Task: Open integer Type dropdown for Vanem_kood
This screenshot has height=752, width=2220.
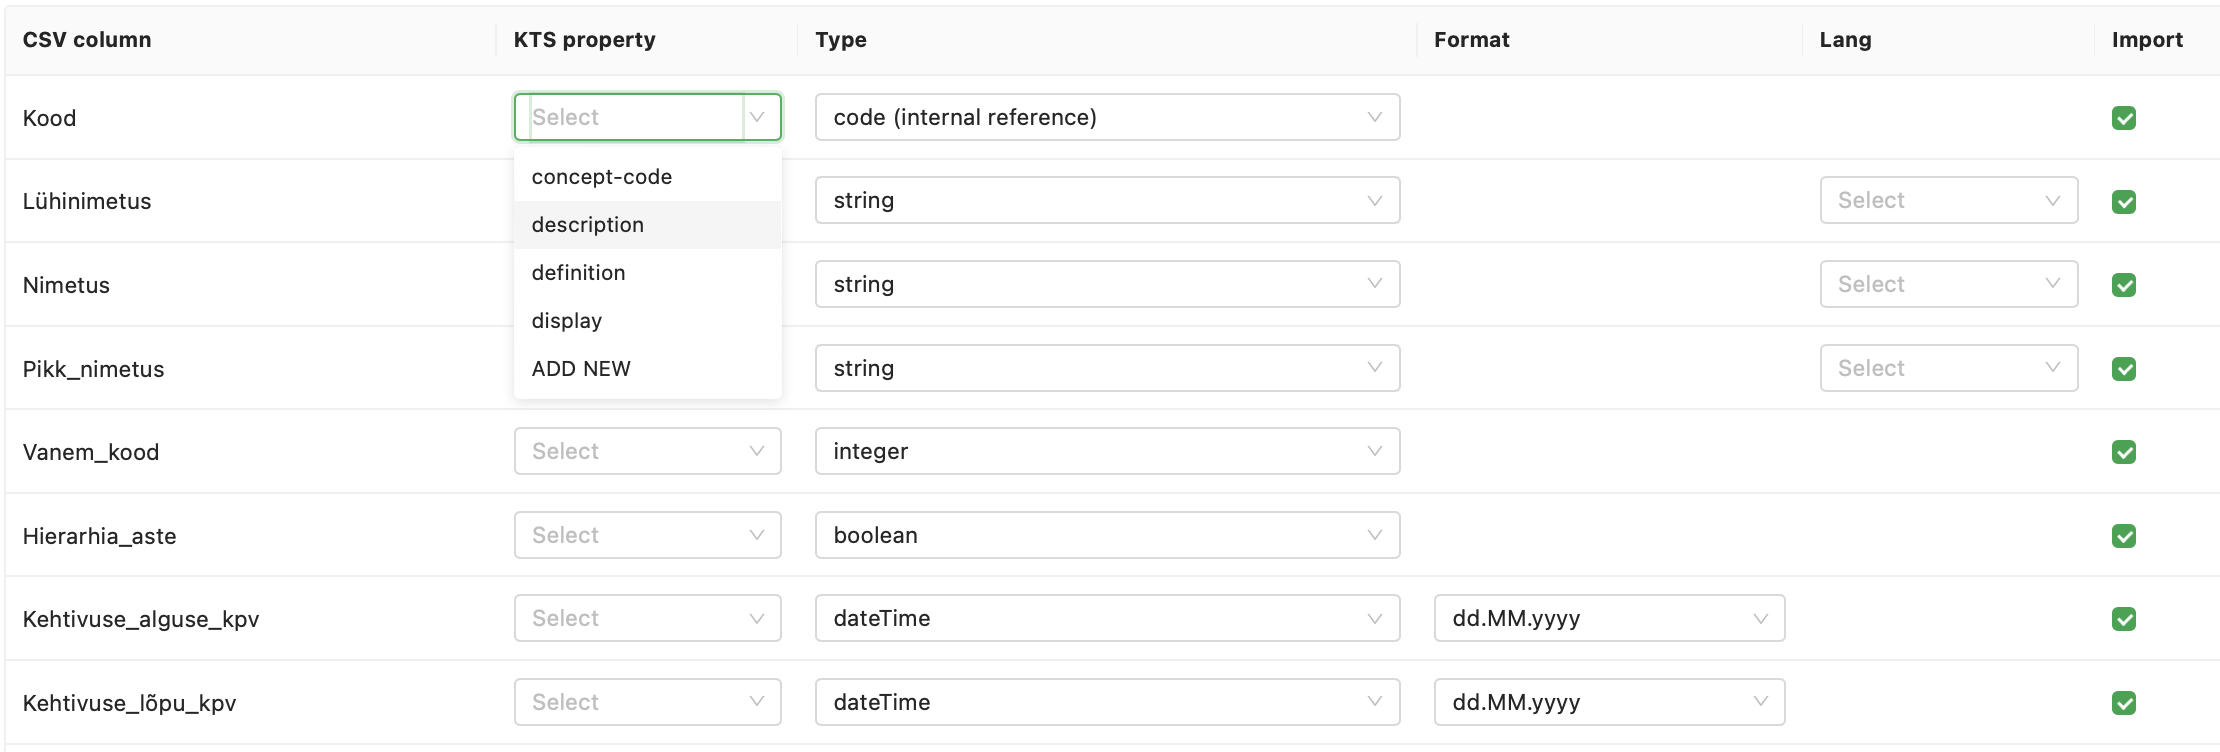Action: pyautogui.click(x=1106, y=452)
